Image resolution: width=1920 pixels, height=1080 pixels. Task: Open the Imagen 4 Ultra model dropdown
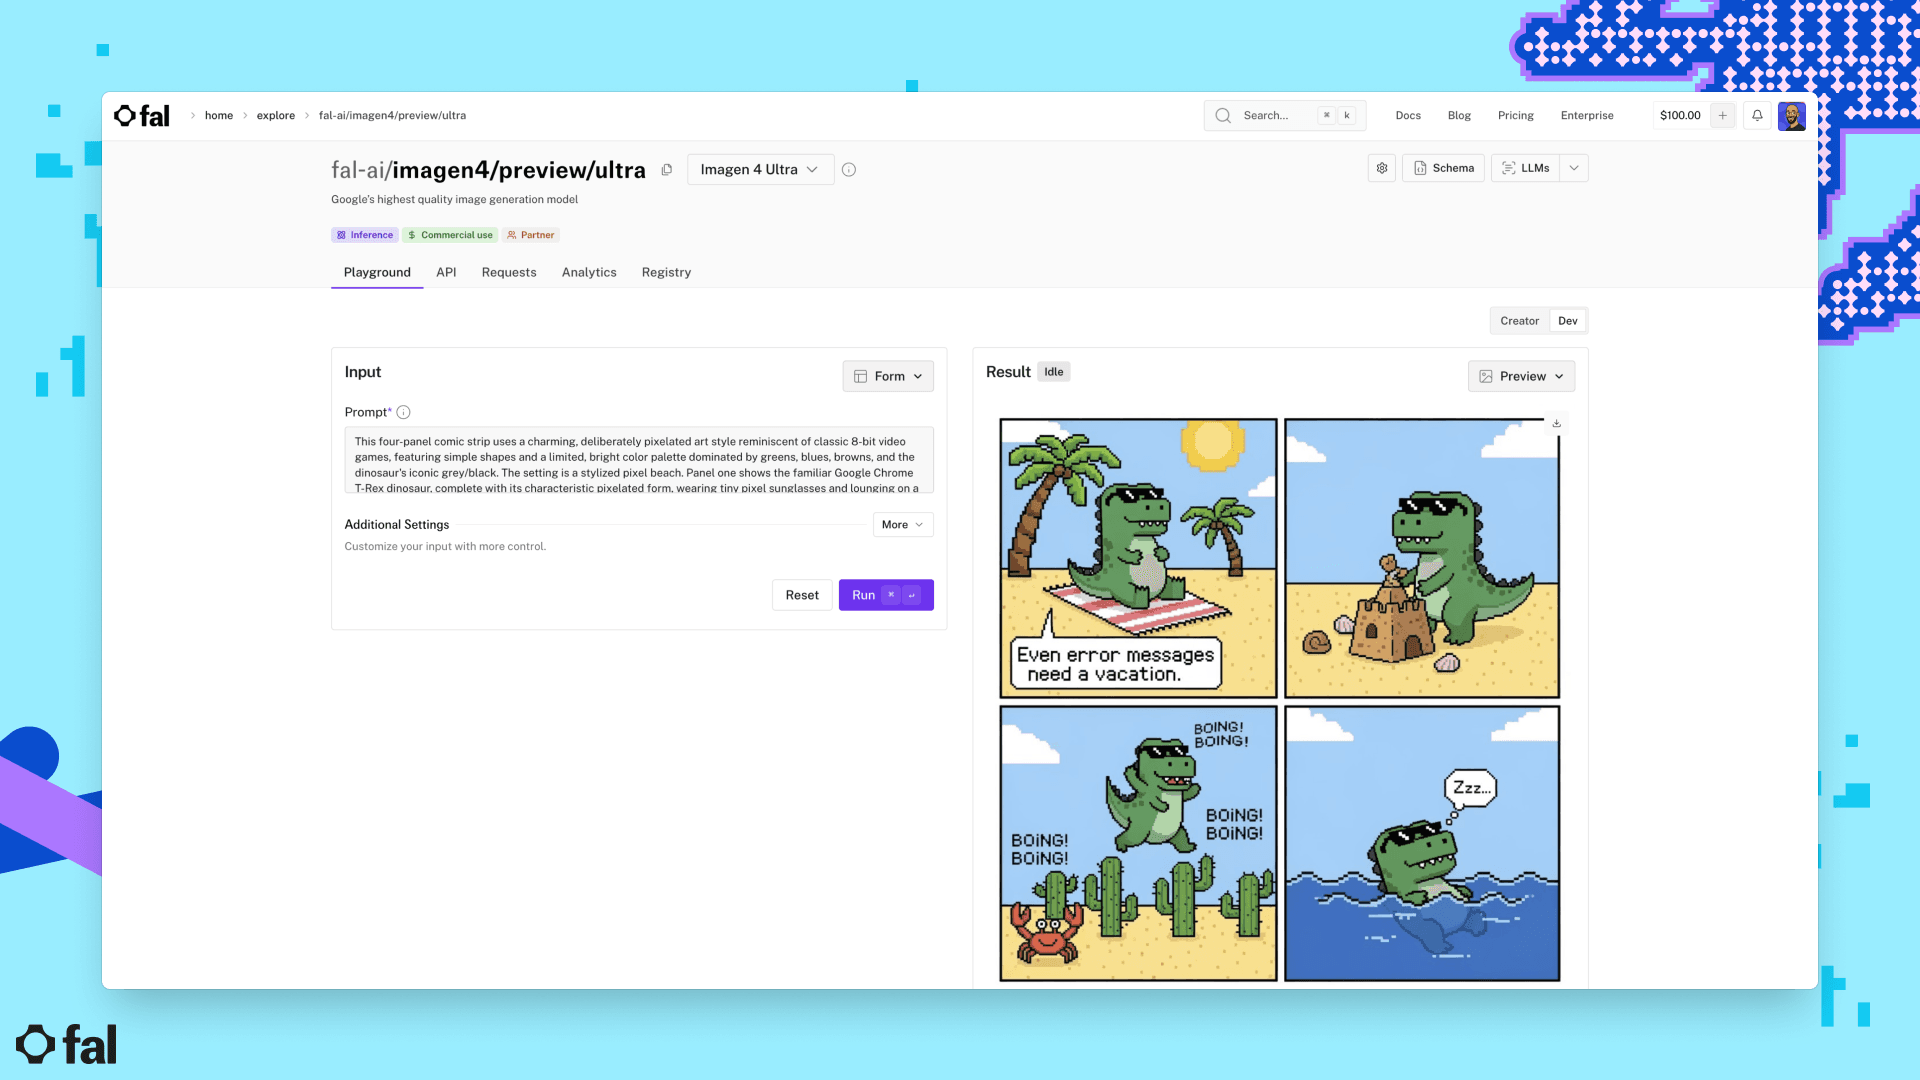pyautogui.click(x=760, y=170)
